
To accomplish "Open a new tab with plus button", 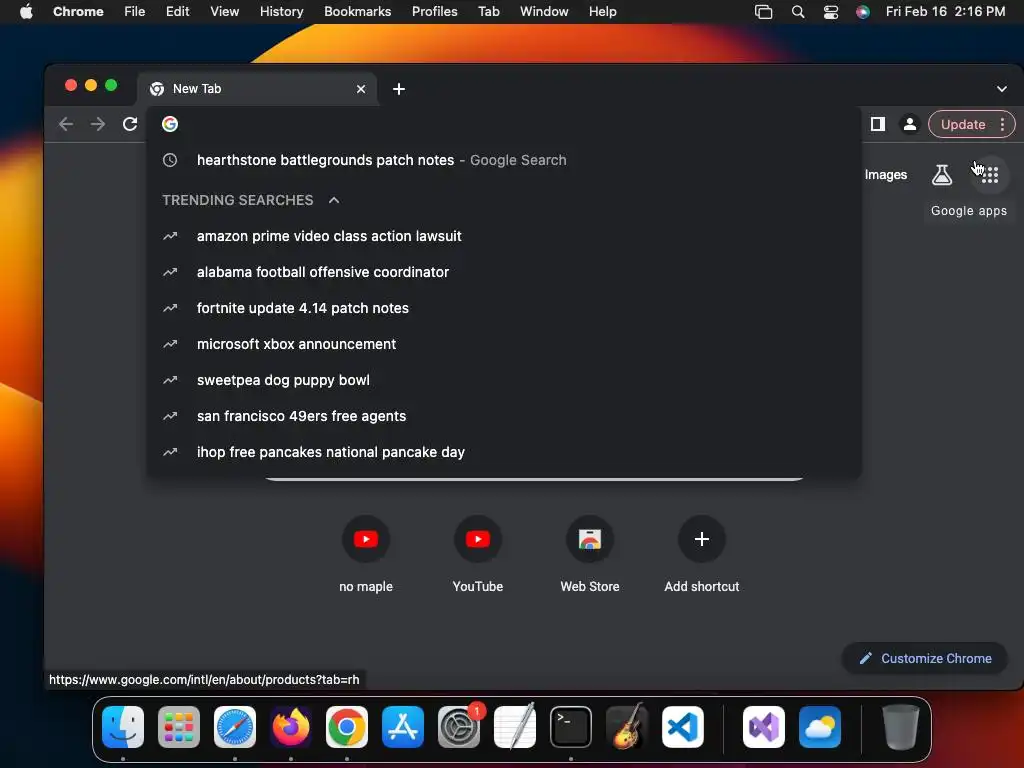I will [399, 89].
